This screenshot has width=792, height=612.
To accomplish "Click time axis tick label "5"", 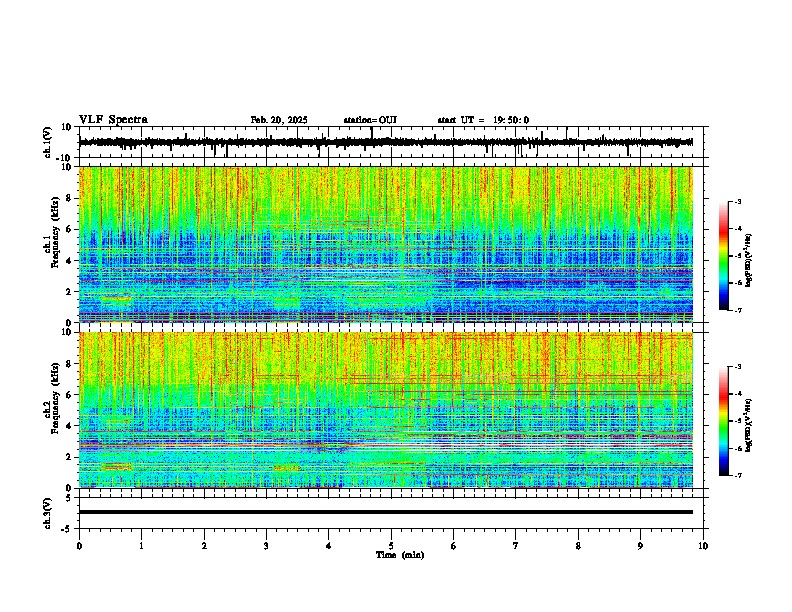I will 391,546.
